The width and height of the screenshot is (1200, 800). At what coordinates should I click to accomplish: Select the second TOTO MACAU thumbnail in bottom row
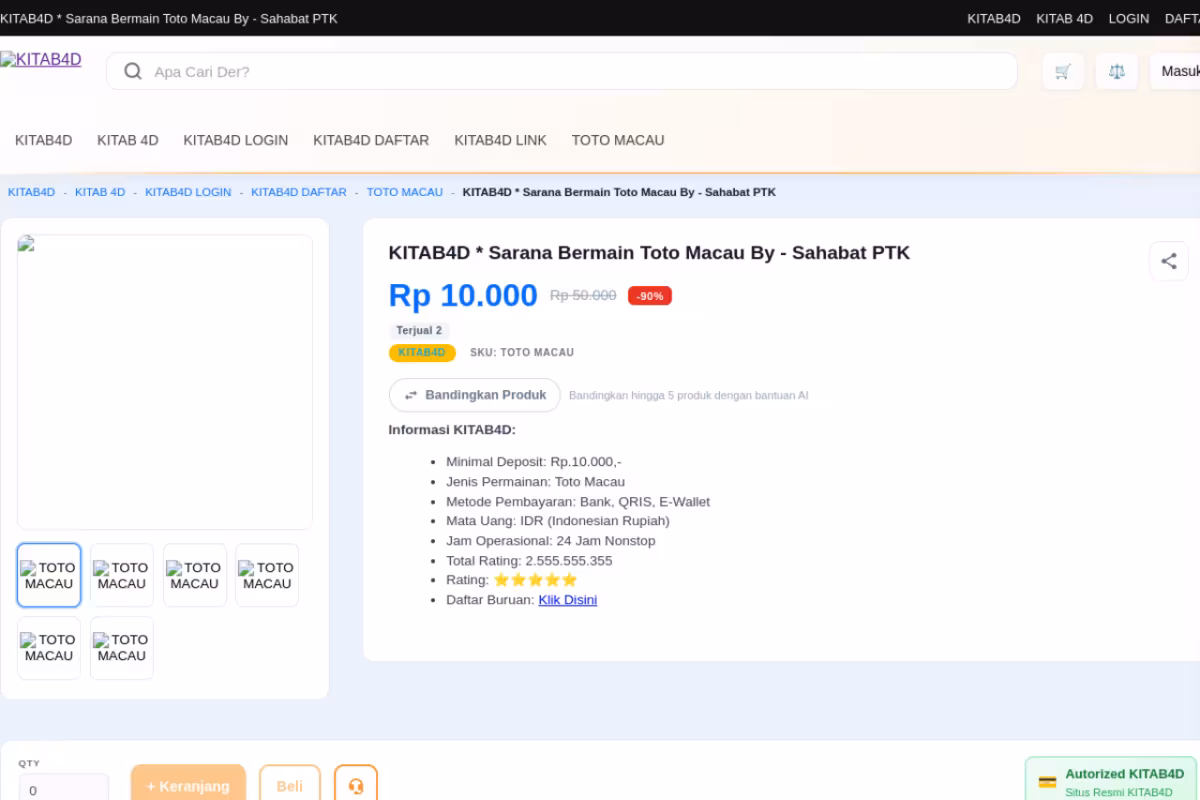(122, 648)
